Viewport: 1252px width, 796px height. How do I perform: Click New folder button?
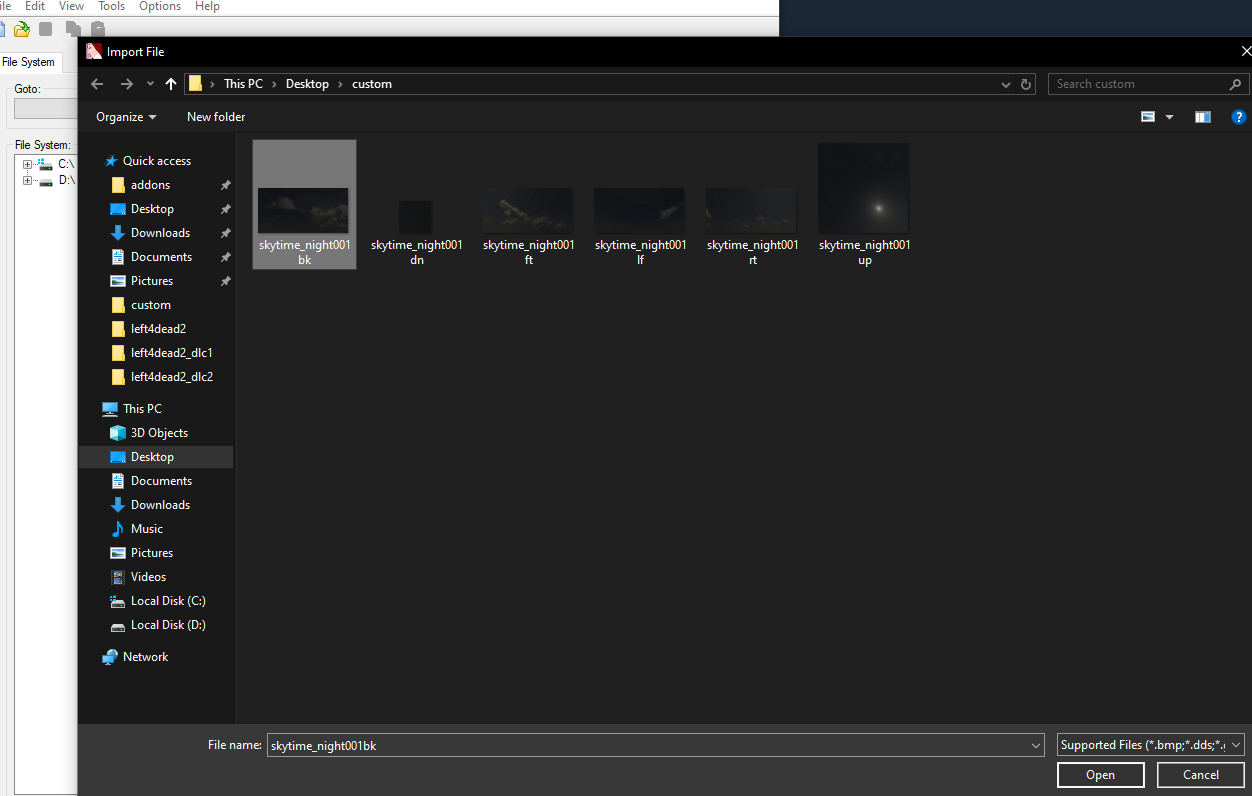[x=216, y=117]
